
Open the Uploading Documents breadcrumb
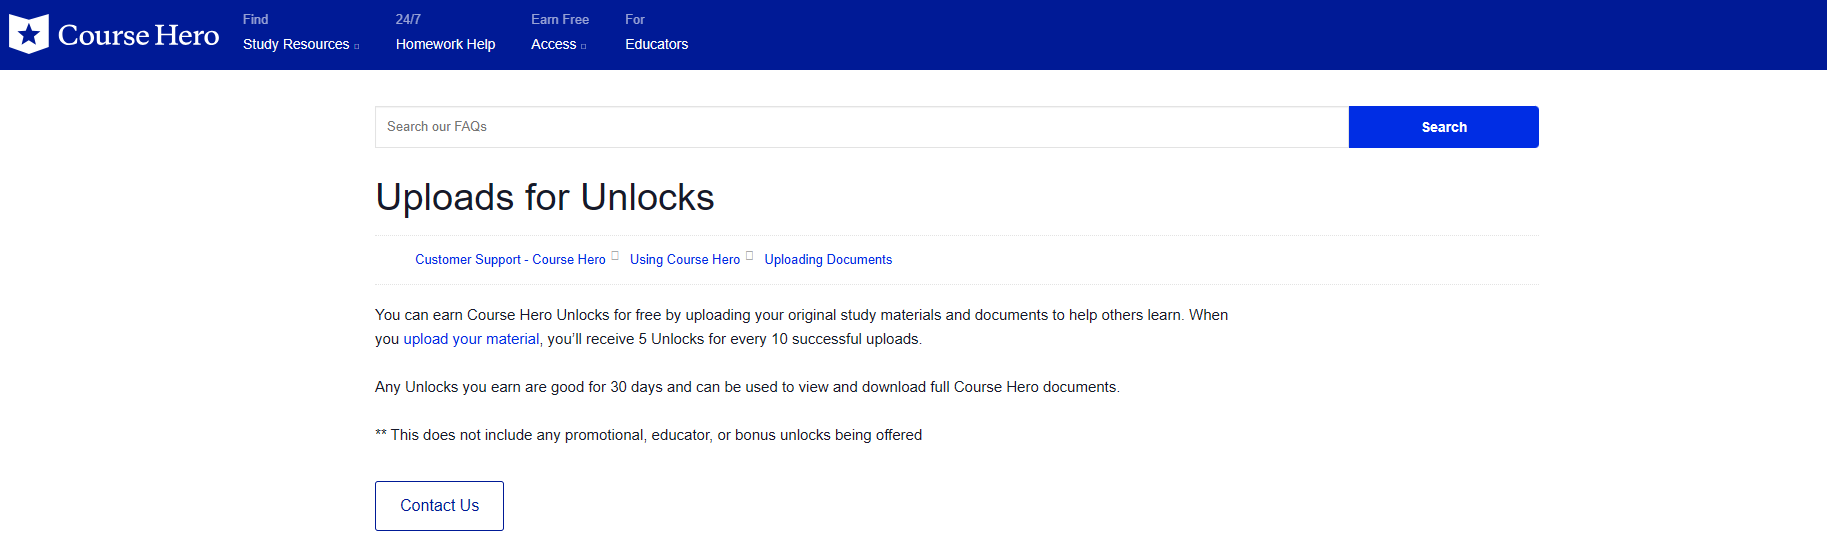click(x=828, y=259)
